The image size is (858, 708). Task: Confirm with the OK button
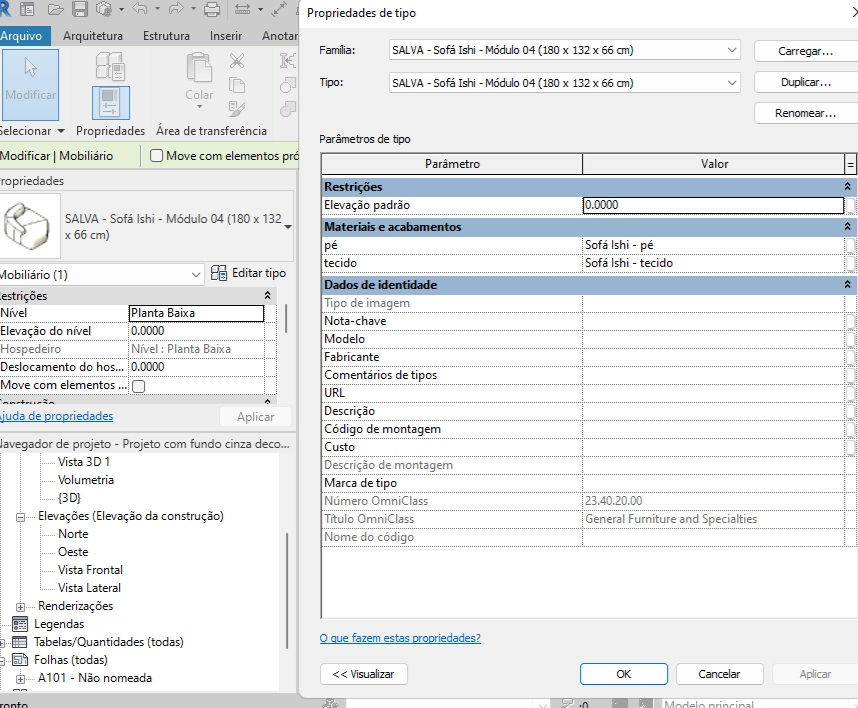pos(624,674)
